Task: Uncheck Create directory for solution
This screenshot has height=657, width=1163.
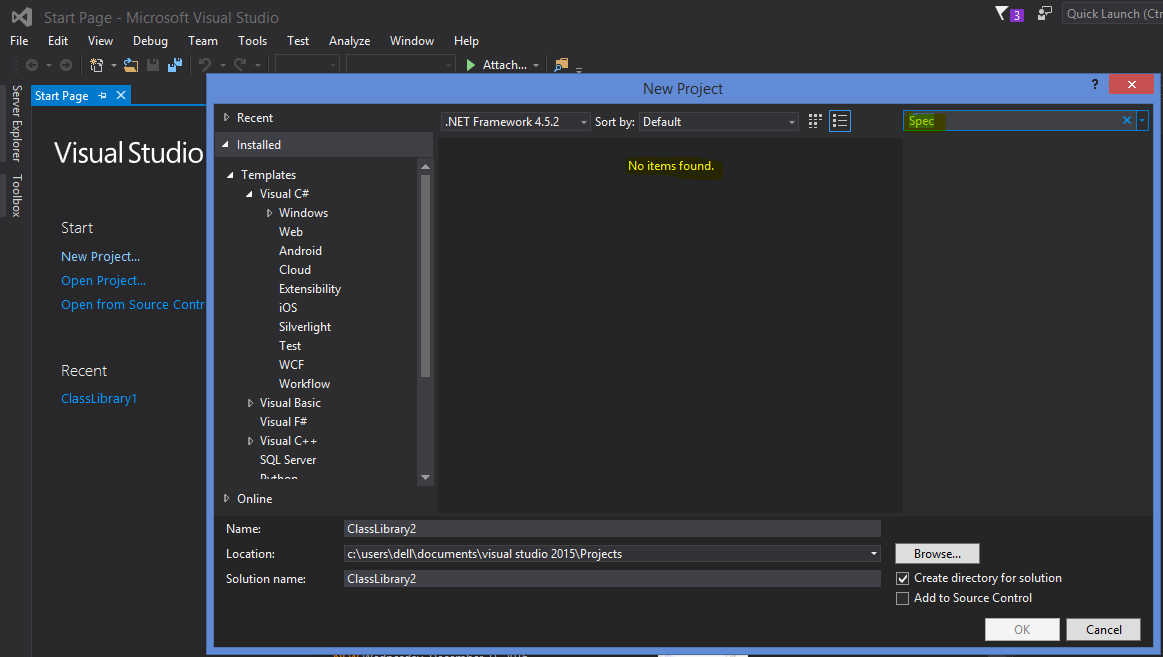Action: [902, 578]
